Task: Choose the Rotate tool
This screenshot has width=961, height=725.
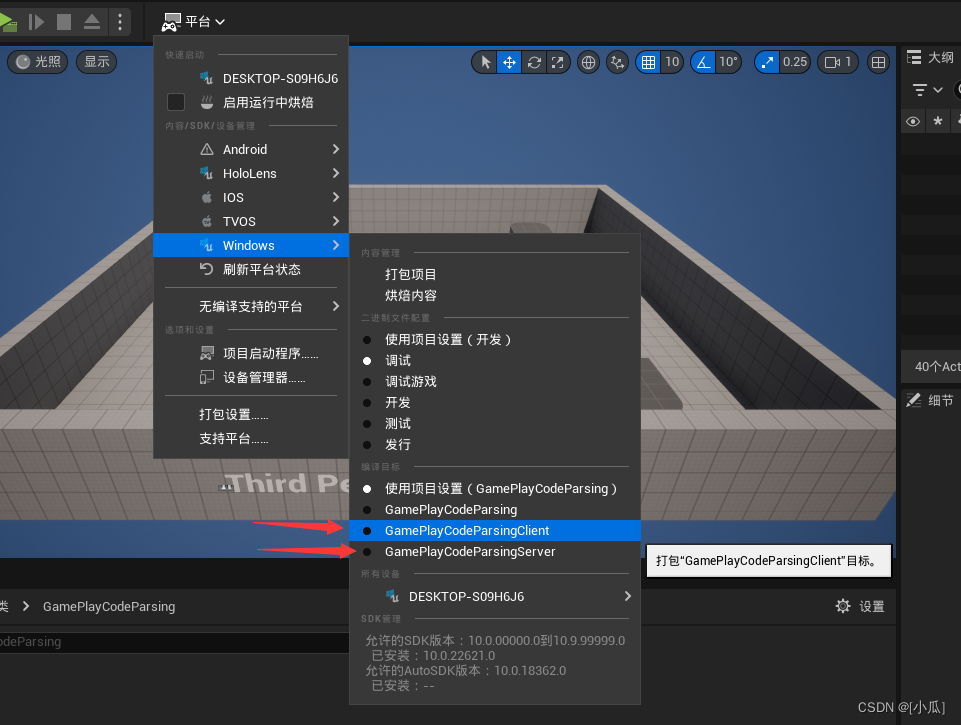Action: tap(534, 62)
